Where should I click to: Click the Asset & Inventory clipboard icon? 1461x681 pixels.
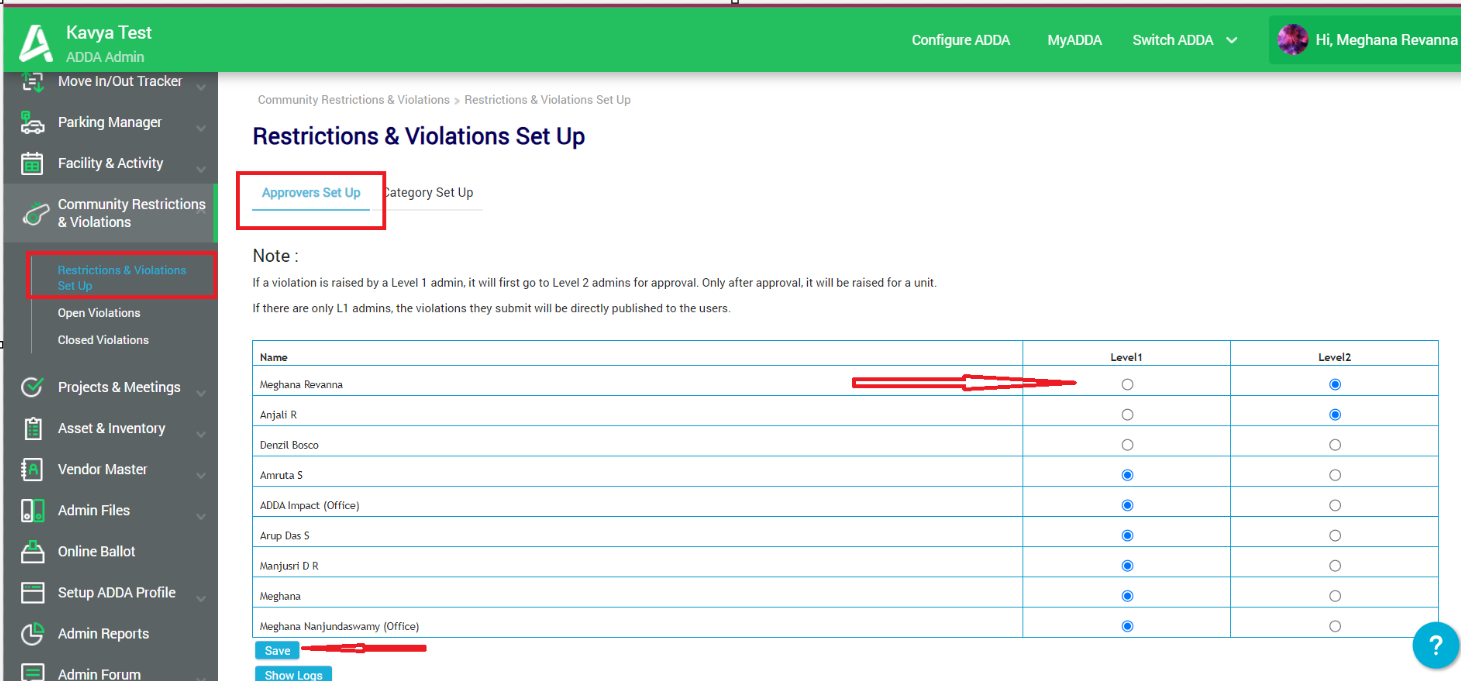33,428
